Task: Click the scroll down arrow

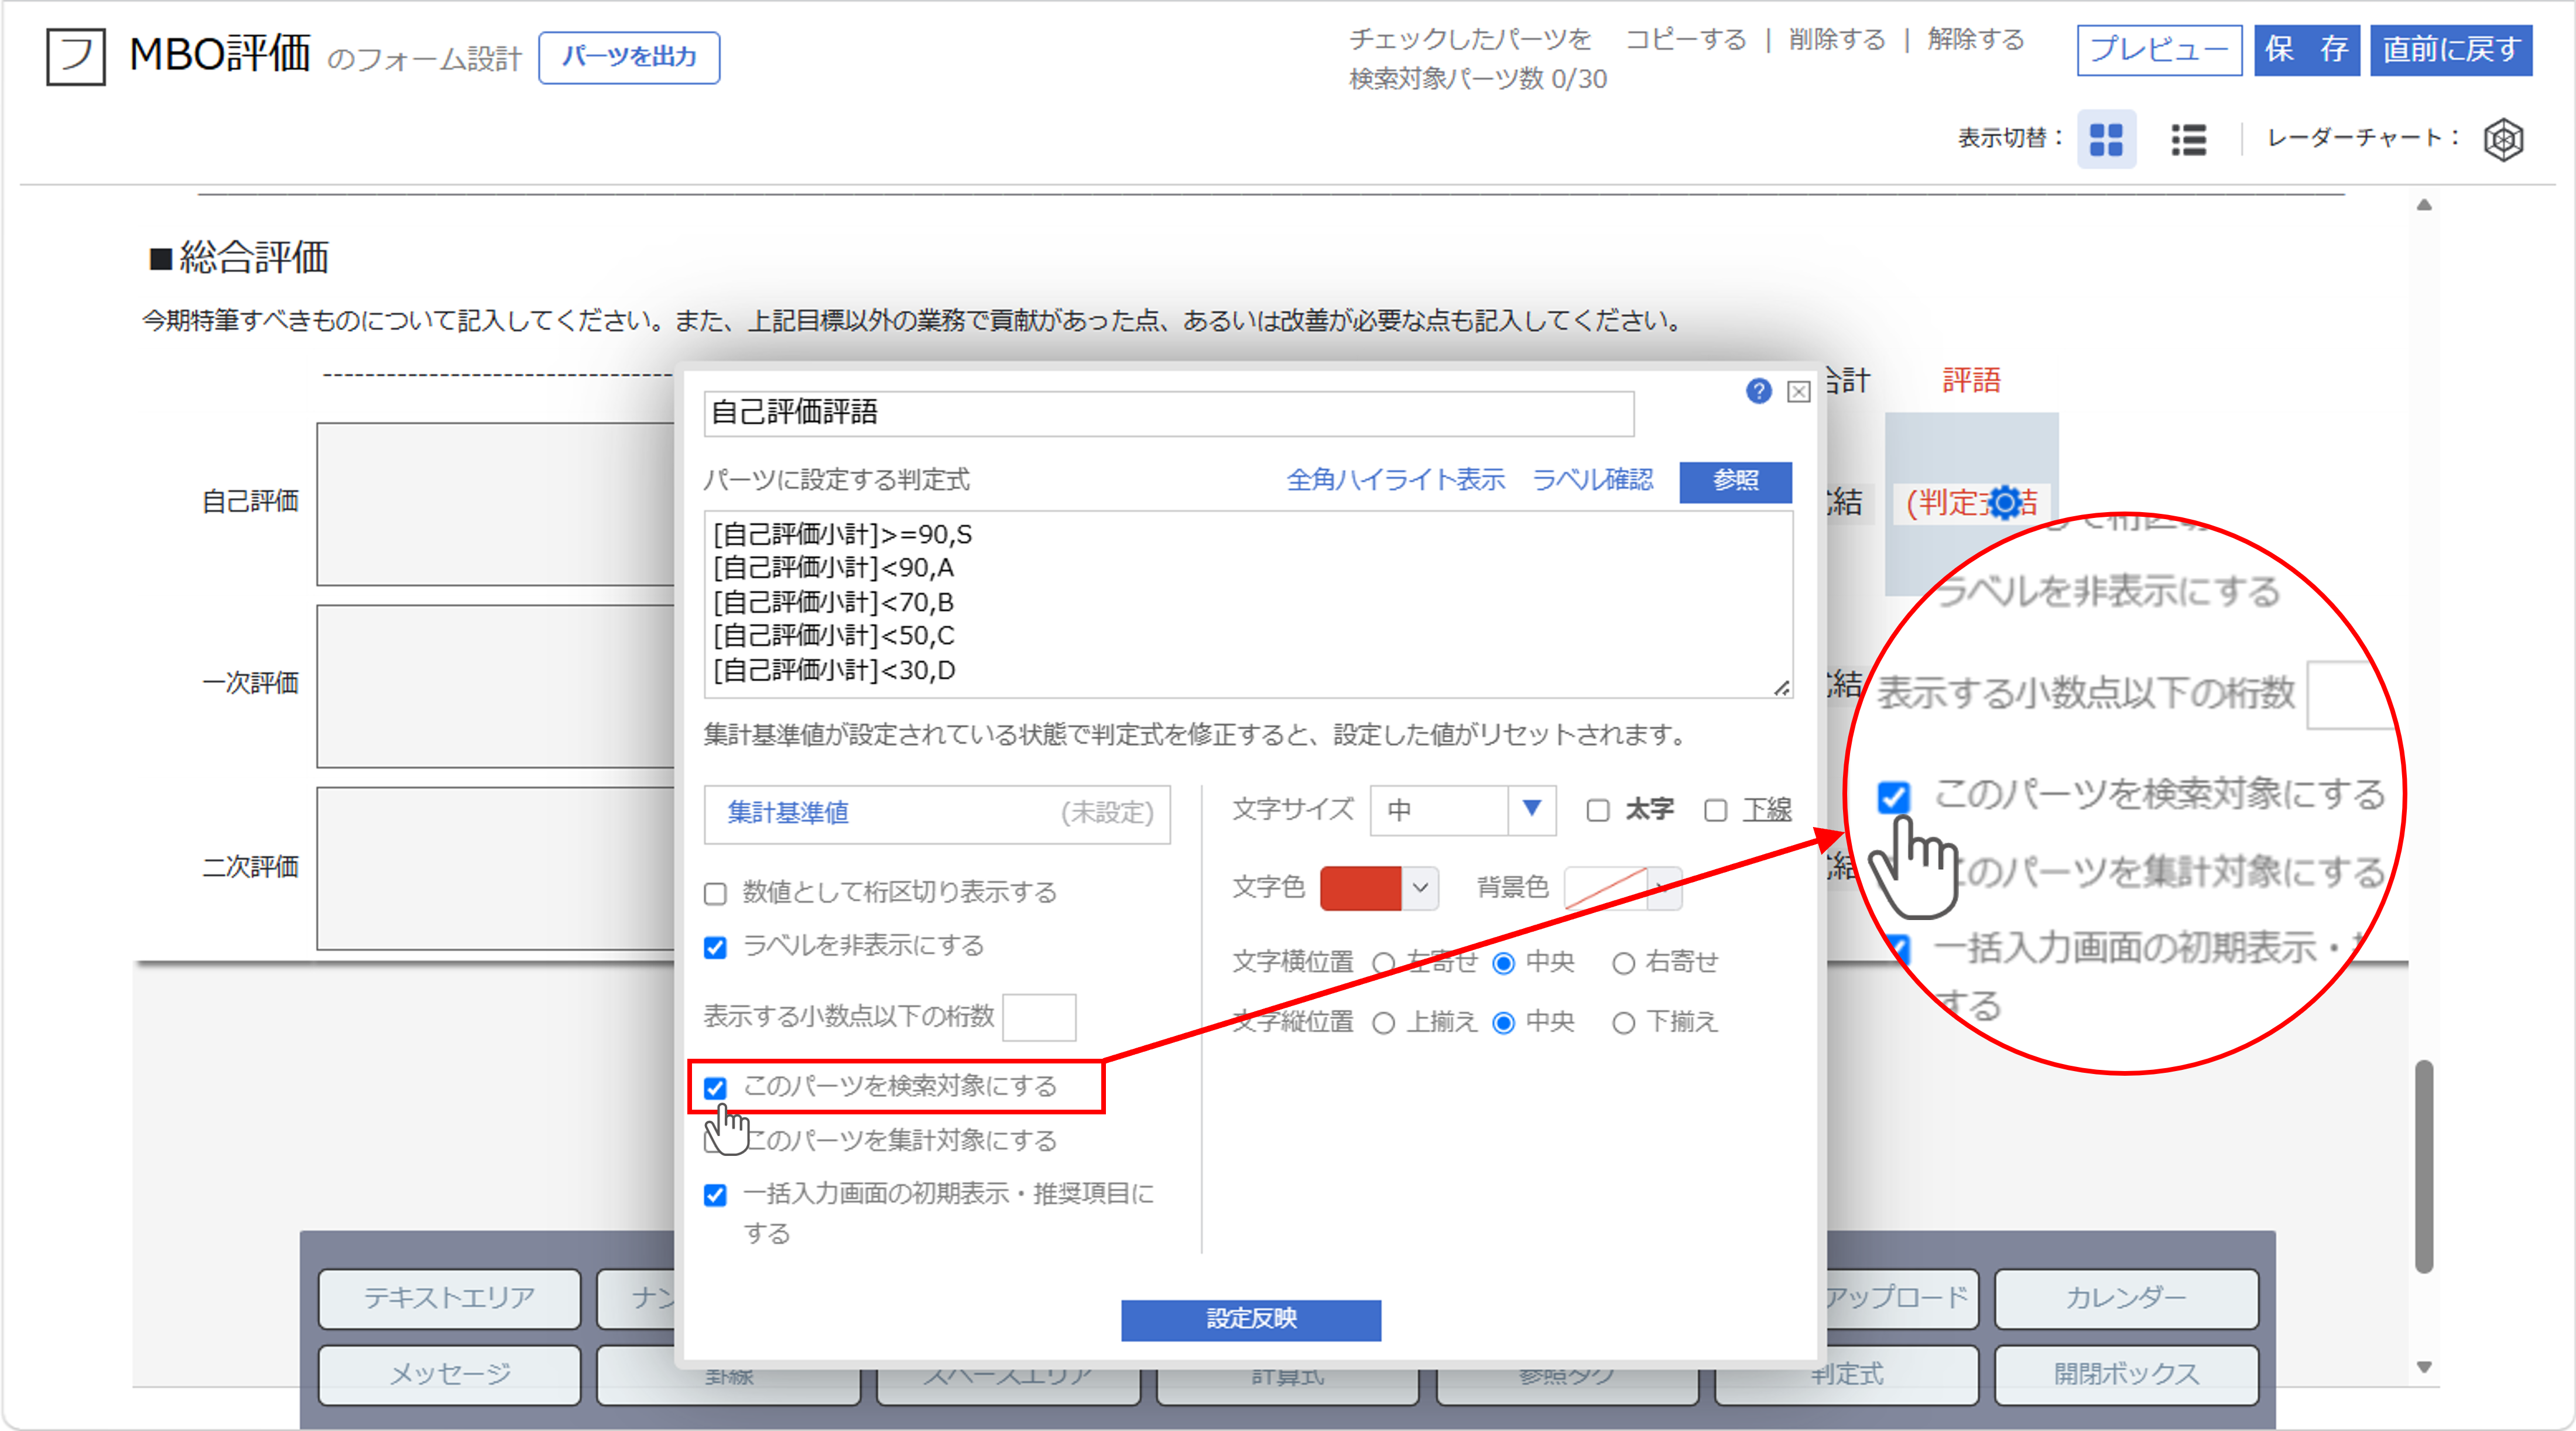Action: (2424, 1367)
